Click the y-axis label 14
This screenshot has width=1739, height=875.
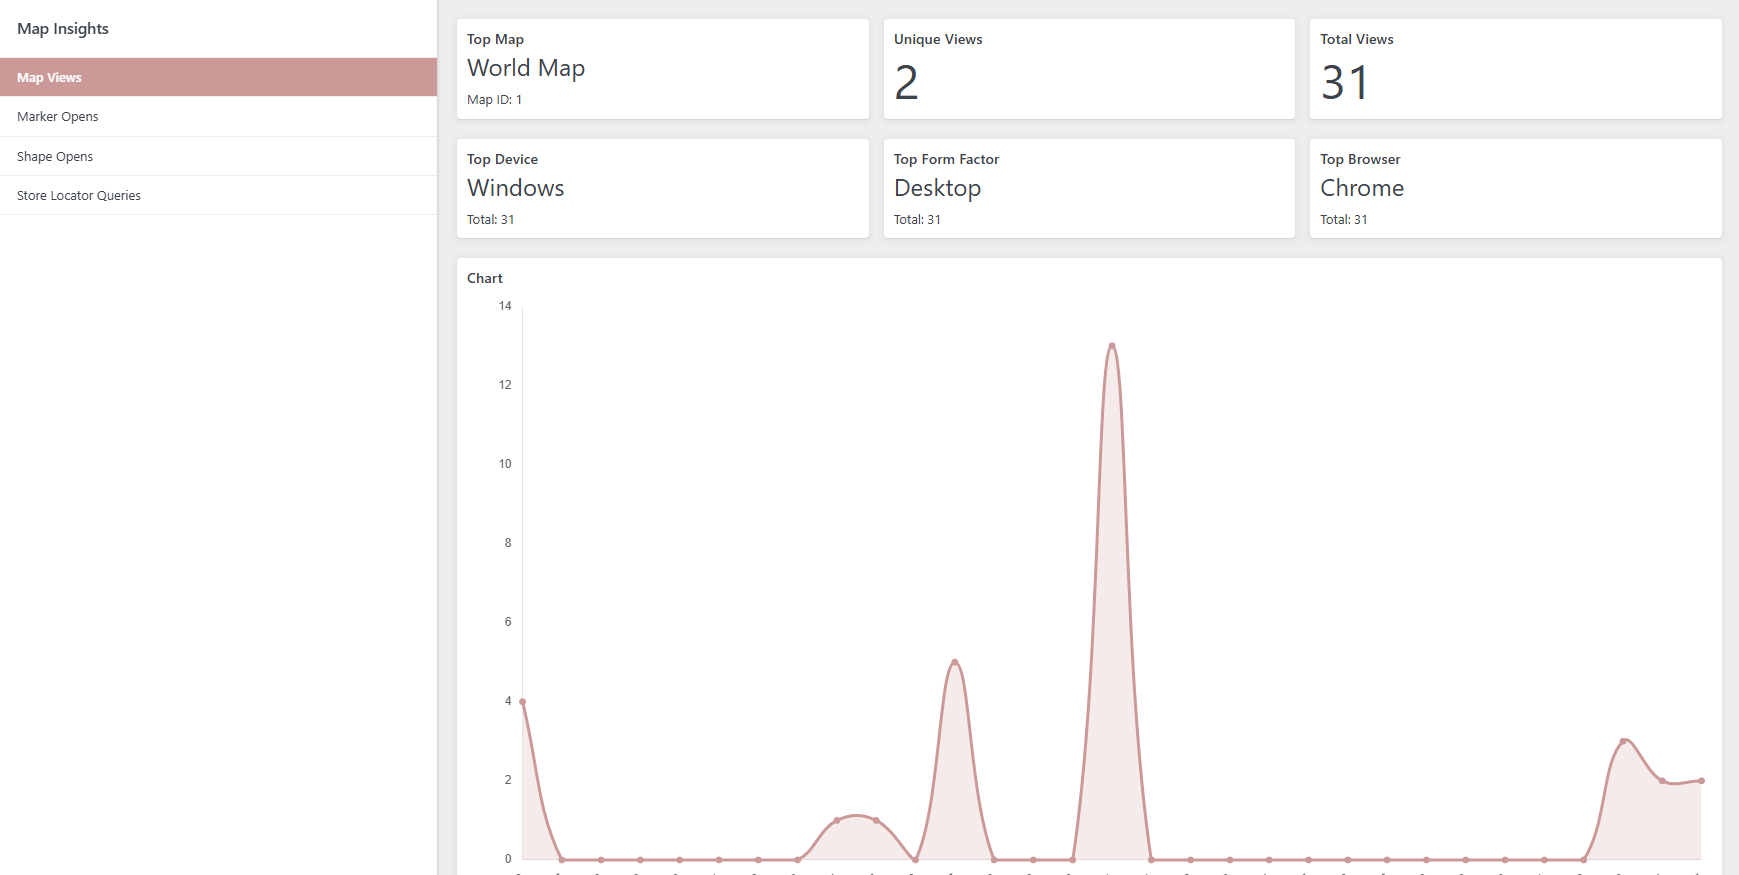click(x=505, y=306)
